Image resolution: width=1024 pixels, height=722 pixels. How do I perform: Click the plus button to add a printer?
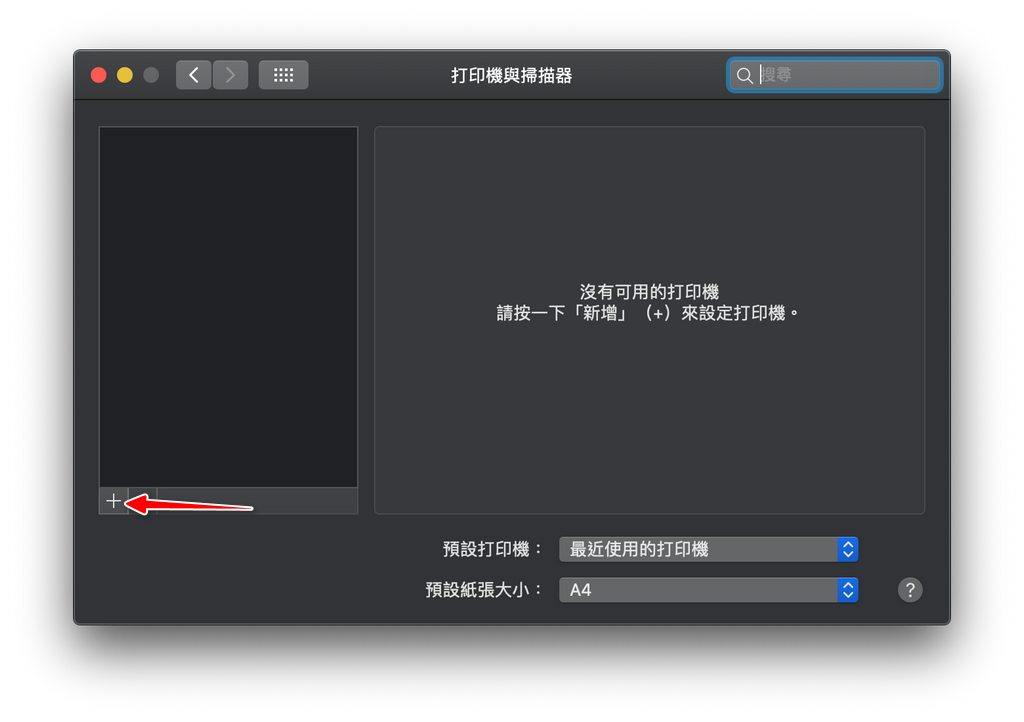point(113,501)
